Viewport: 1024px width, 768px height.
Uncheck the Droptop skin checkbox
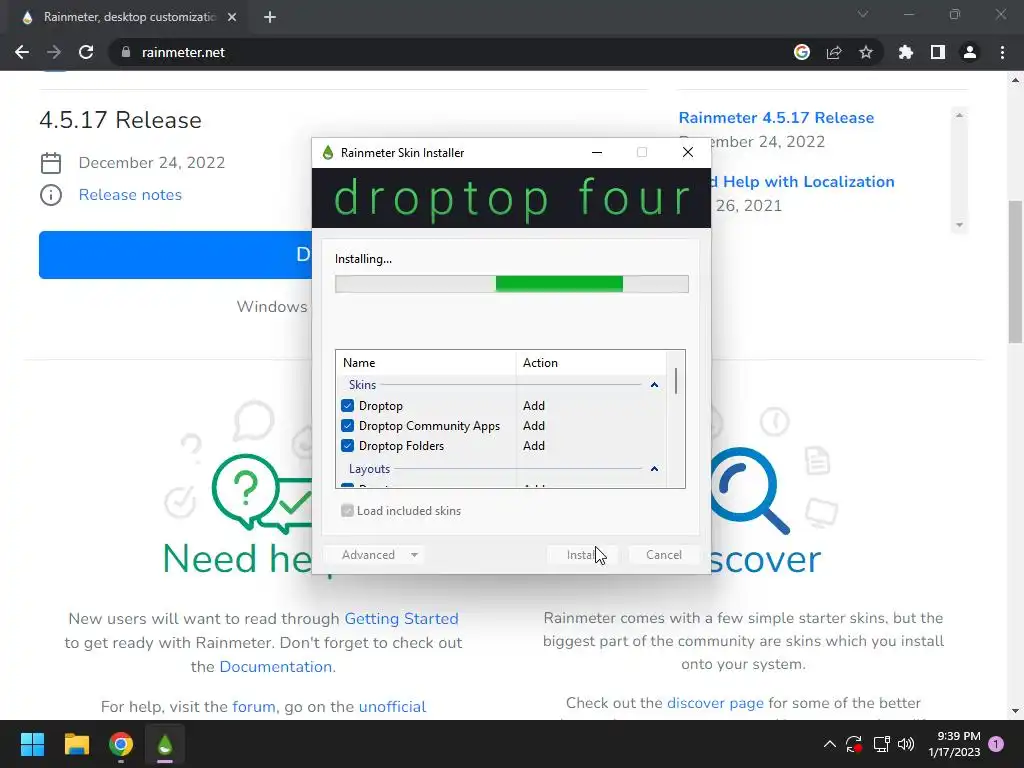(x=347, y=406)
